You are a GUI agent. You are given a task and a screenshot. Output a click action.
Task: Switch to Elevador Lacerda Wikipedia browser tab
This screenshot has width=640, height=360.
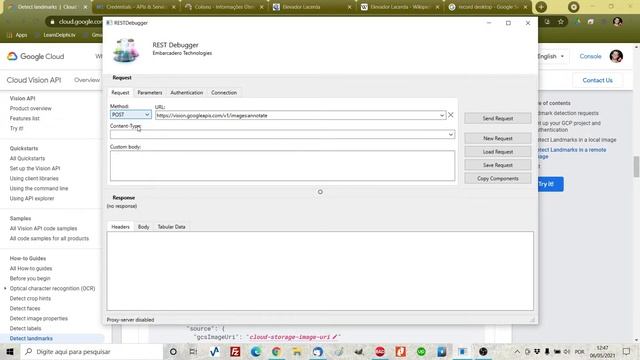[x=399, y=7]
